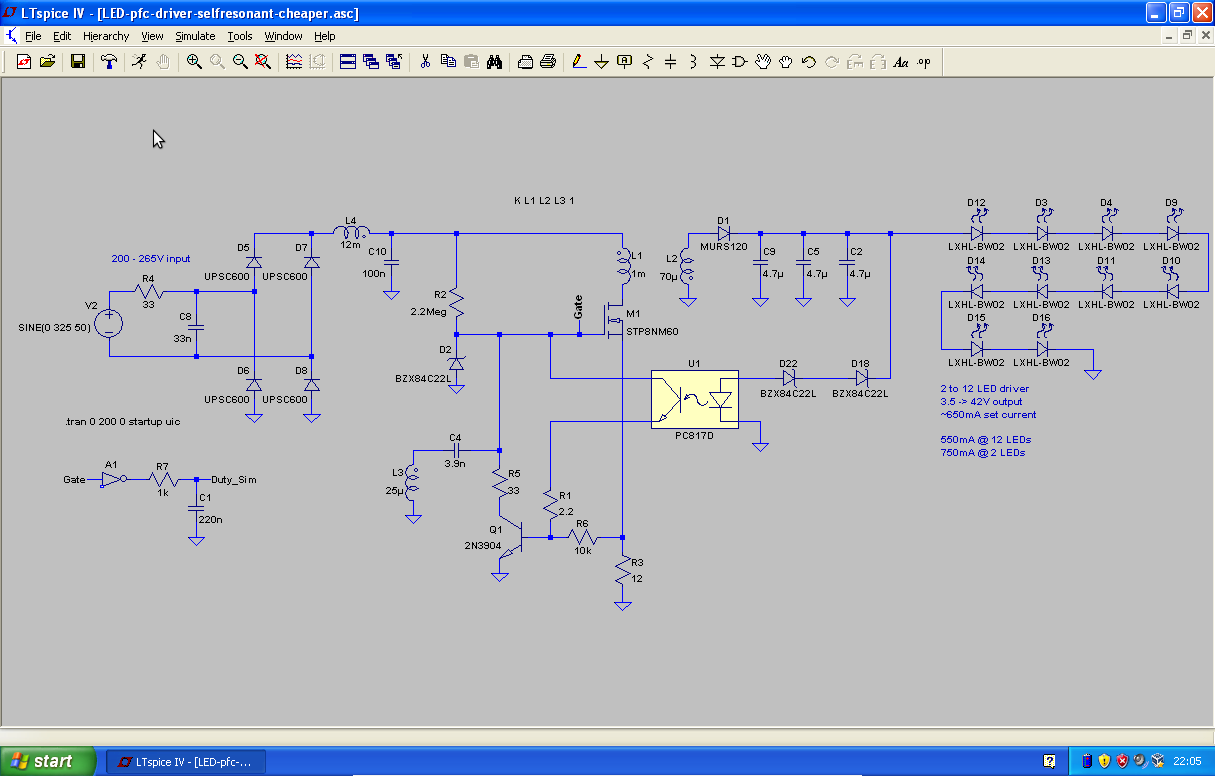Expand the Tools menu
1215x776 pixels.
[240, 36]
